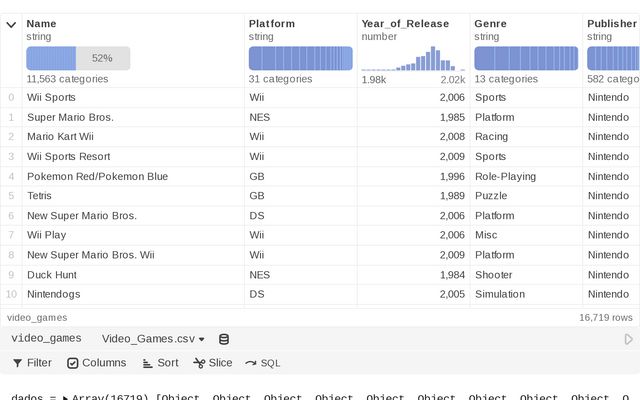Click the 2,008 year value
Viewport: 640px width, 400px height.
(x=452, y=137)
